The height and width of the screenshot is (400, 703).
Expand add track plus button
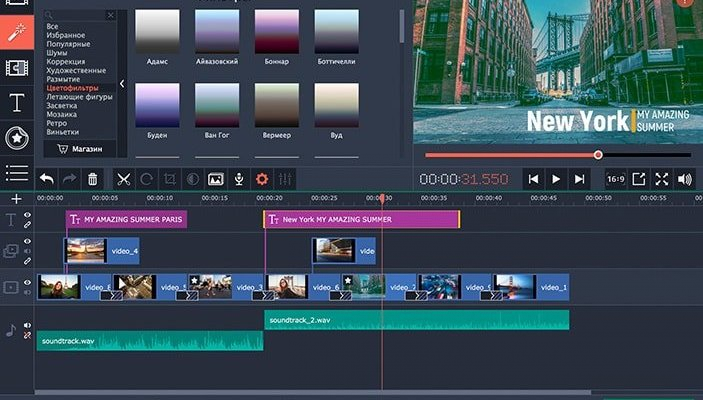[x=16, y=199]
